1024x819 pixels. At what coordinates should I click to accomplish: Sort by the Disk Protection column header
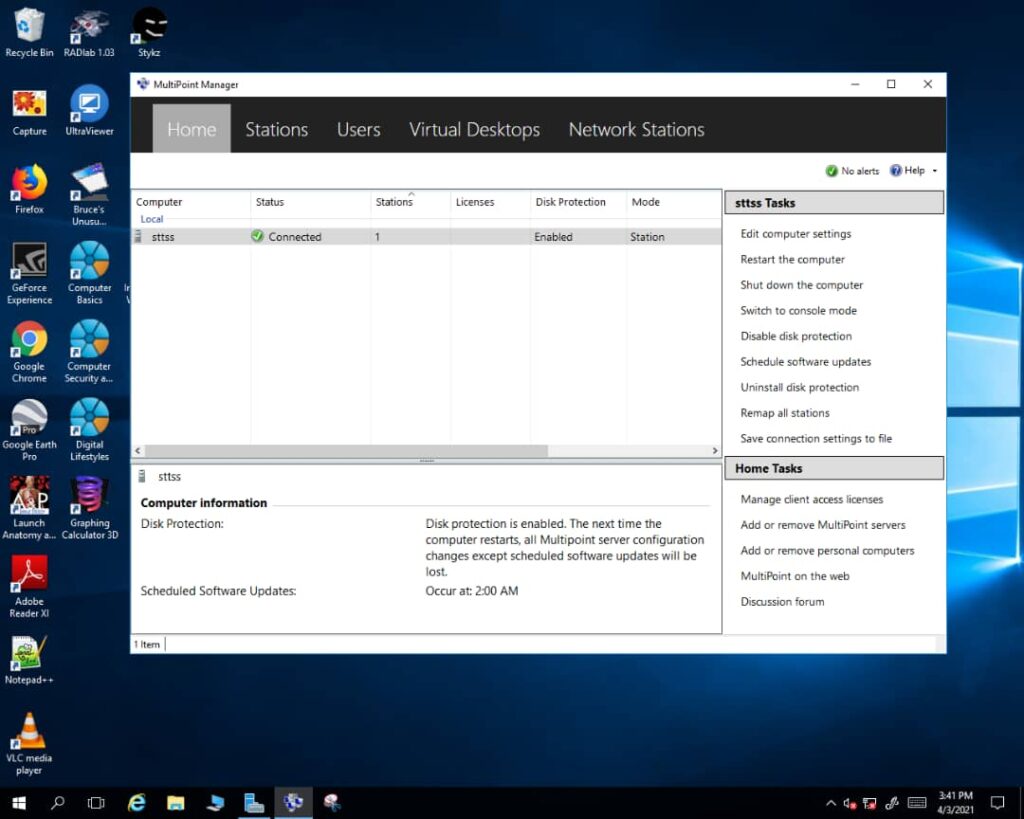(x=578, y=202)
